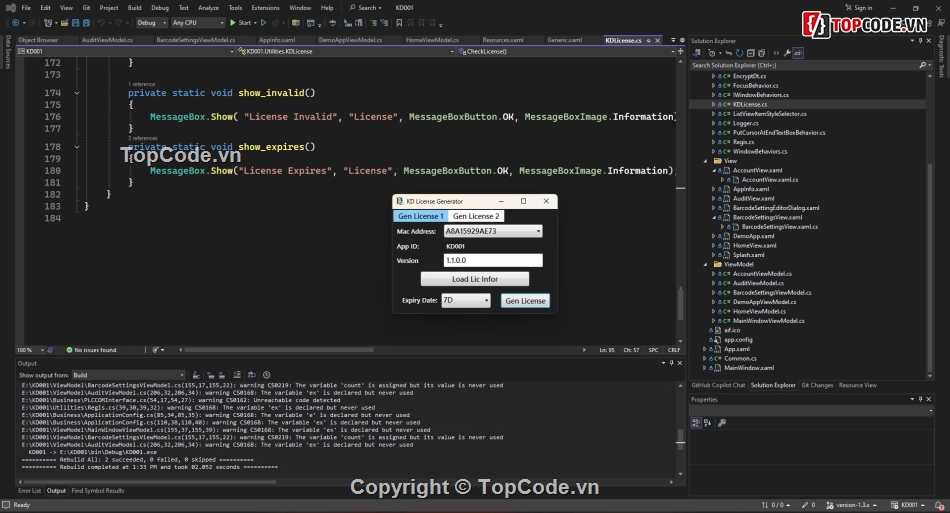Open the Show output from Build dropdown
The width and height of the screenshot is (950, 513).
pyautogui.click(x=128, y=375)
